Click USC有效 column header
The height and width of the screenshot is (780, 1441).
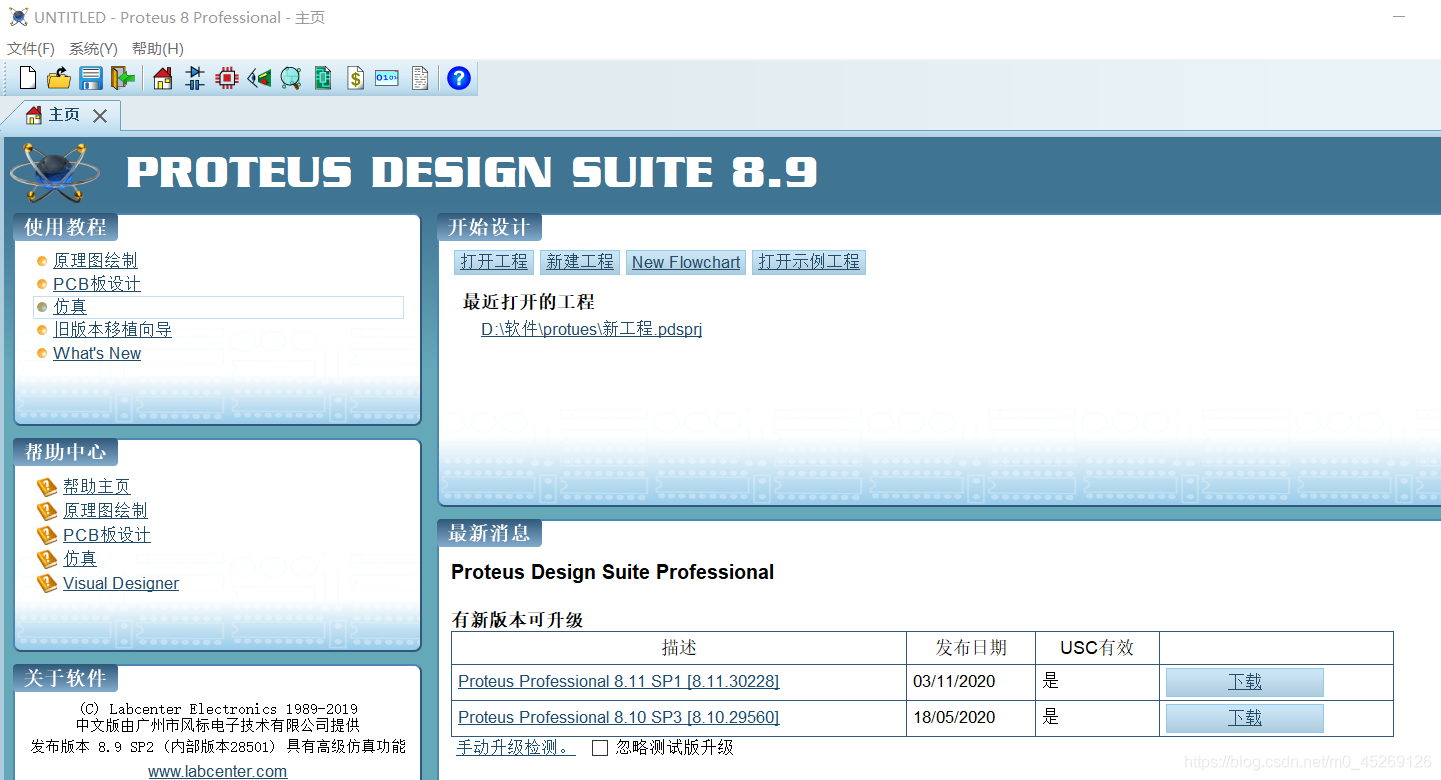1097,648
